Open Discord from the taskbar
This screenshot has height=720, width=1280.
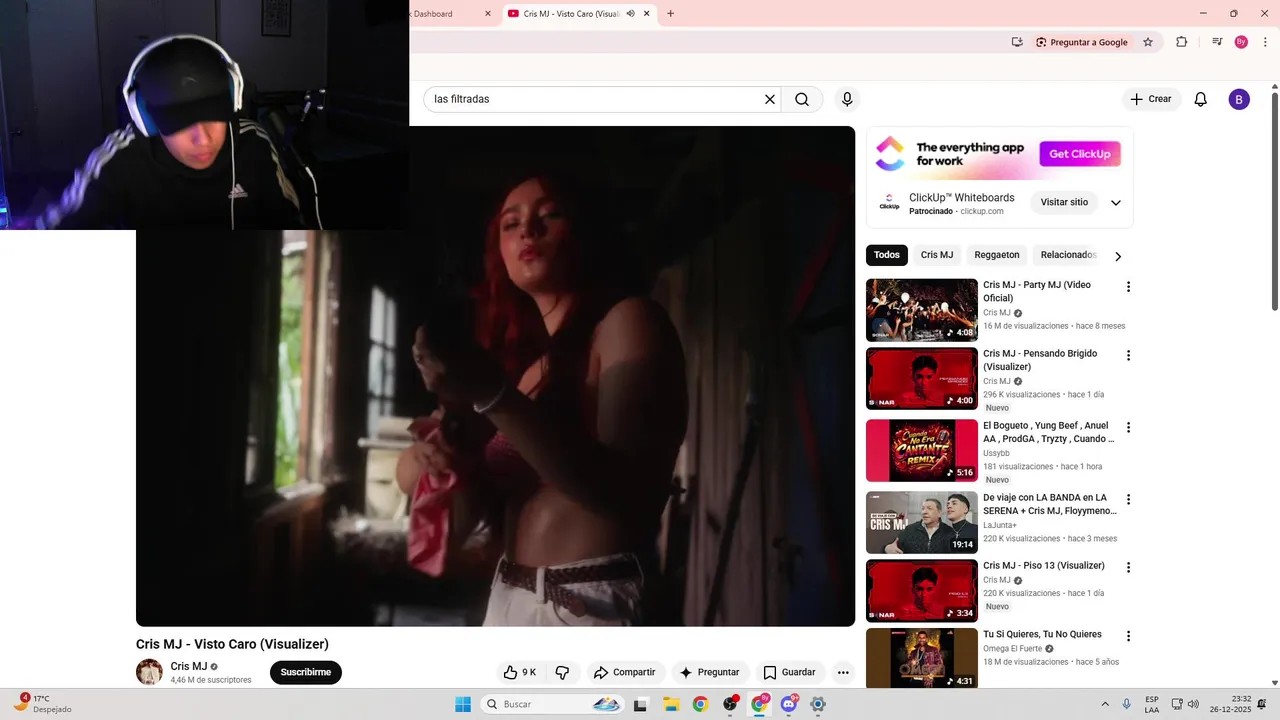point(789,704)
